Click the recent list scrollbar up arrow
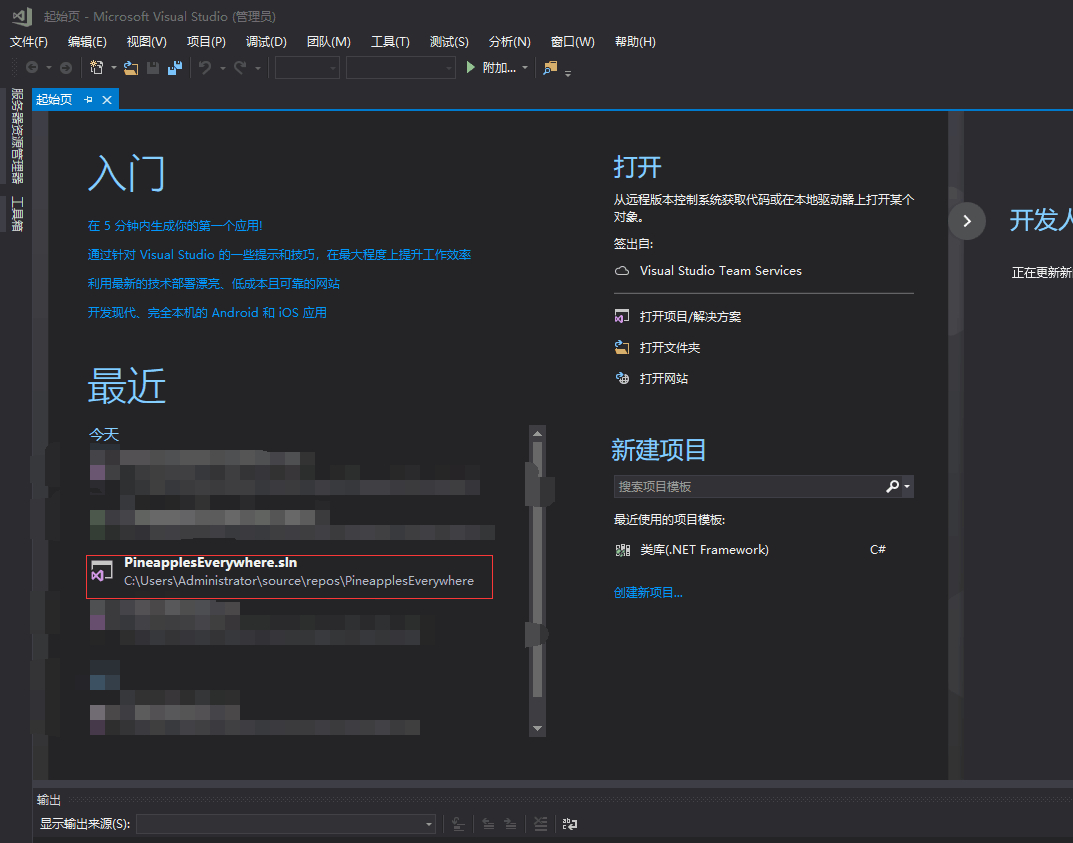Screen dimensions: 1073x843 pos(537,433)
